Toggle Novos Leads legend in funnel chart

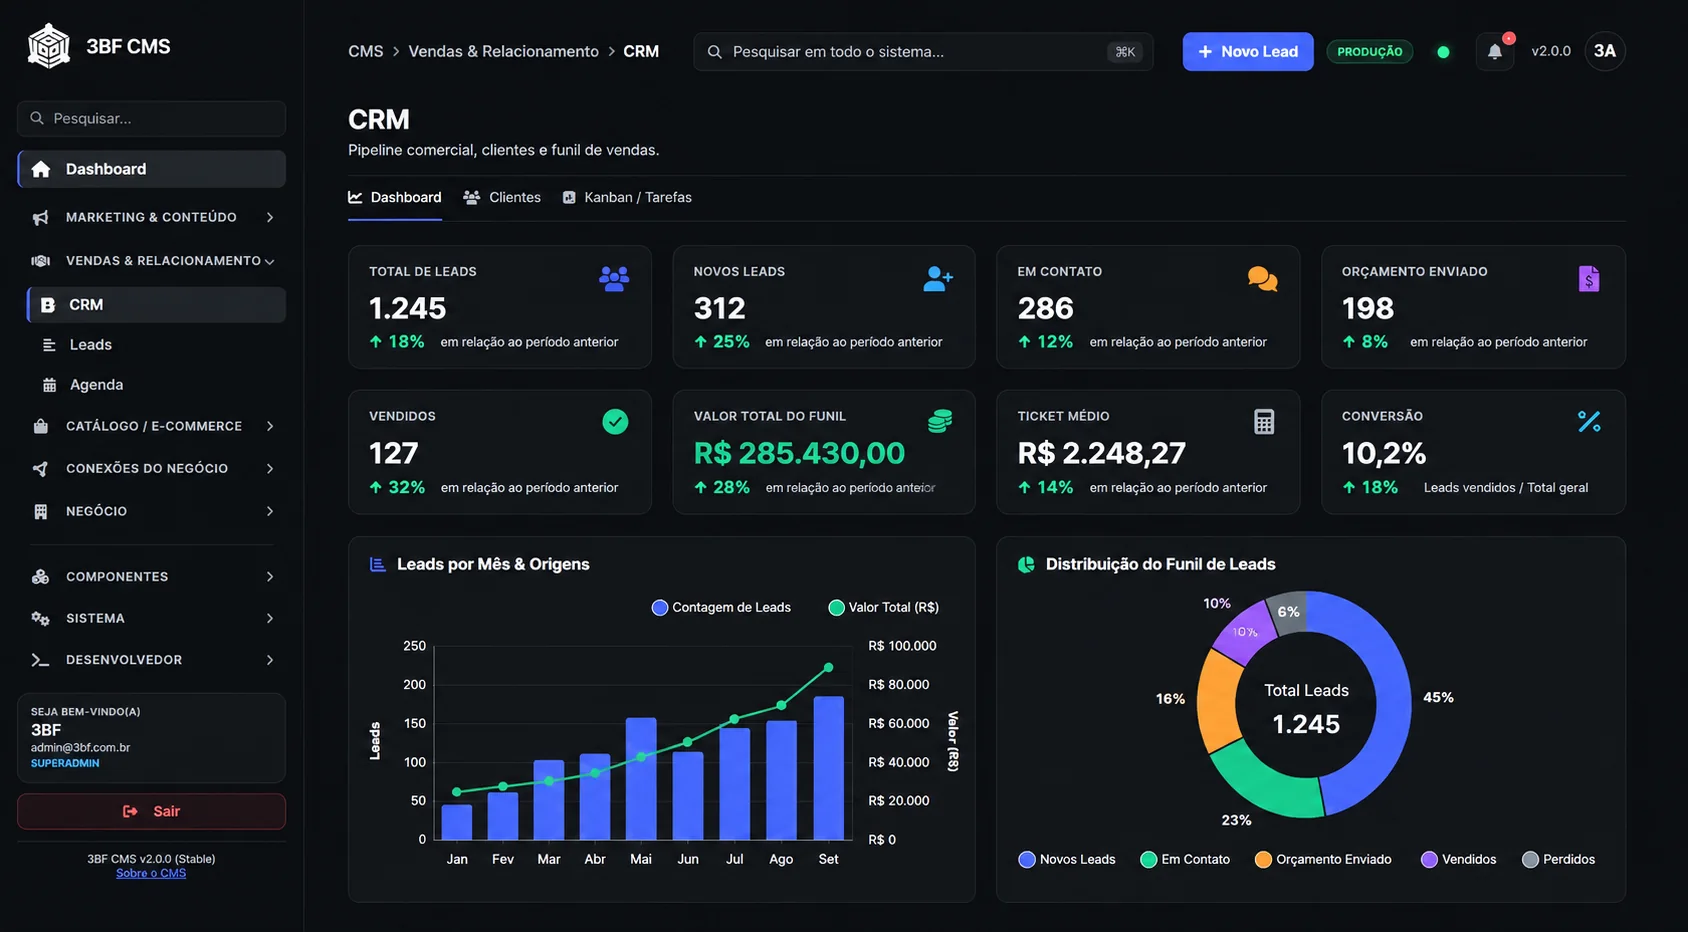coord(1067,860)
